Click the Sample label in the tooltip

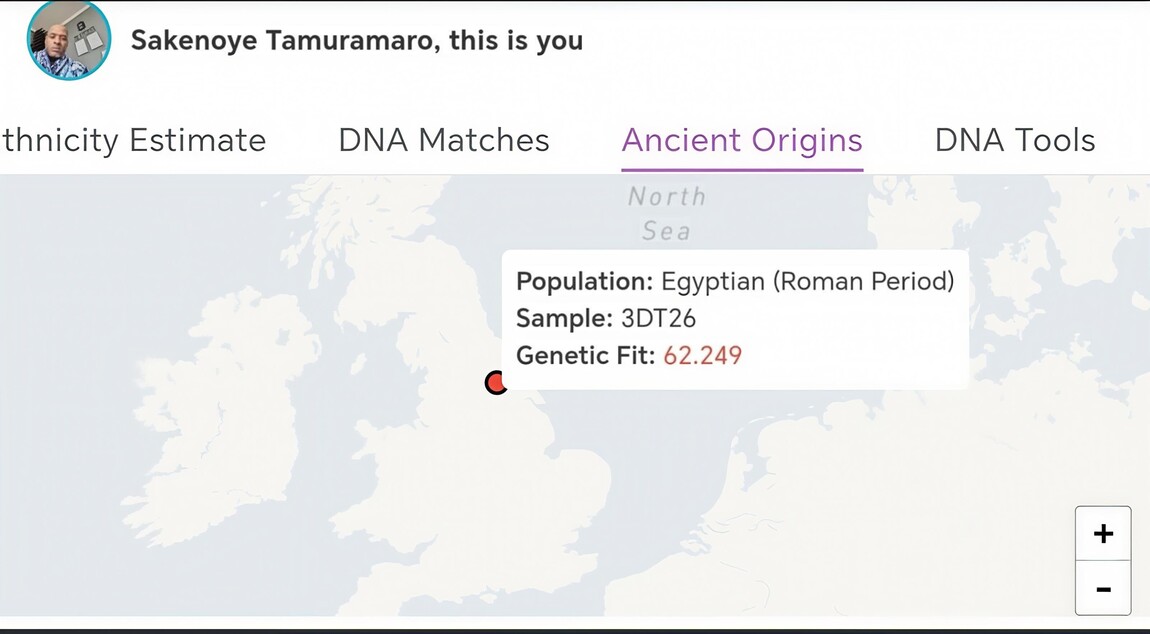(564, 319)
